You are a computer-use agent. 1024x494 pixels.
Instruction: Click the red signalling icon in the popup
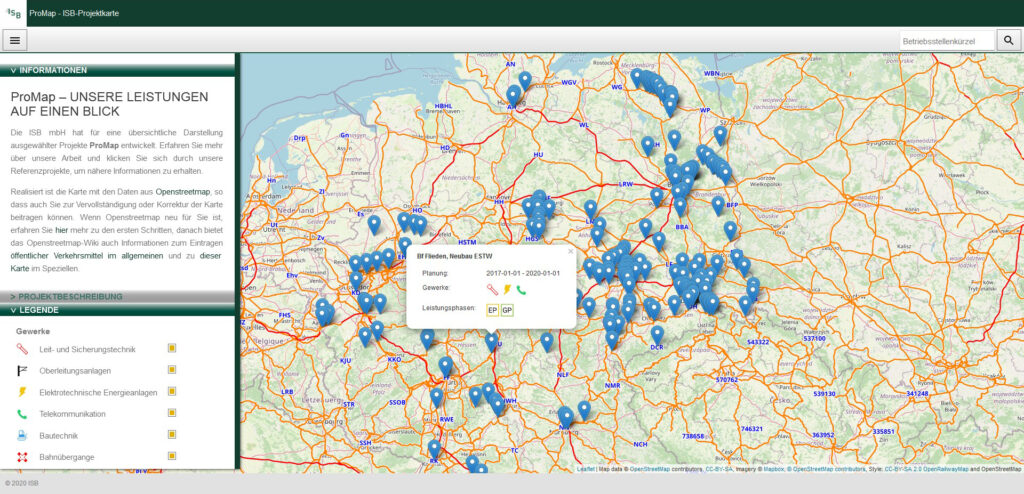[492, 290]
